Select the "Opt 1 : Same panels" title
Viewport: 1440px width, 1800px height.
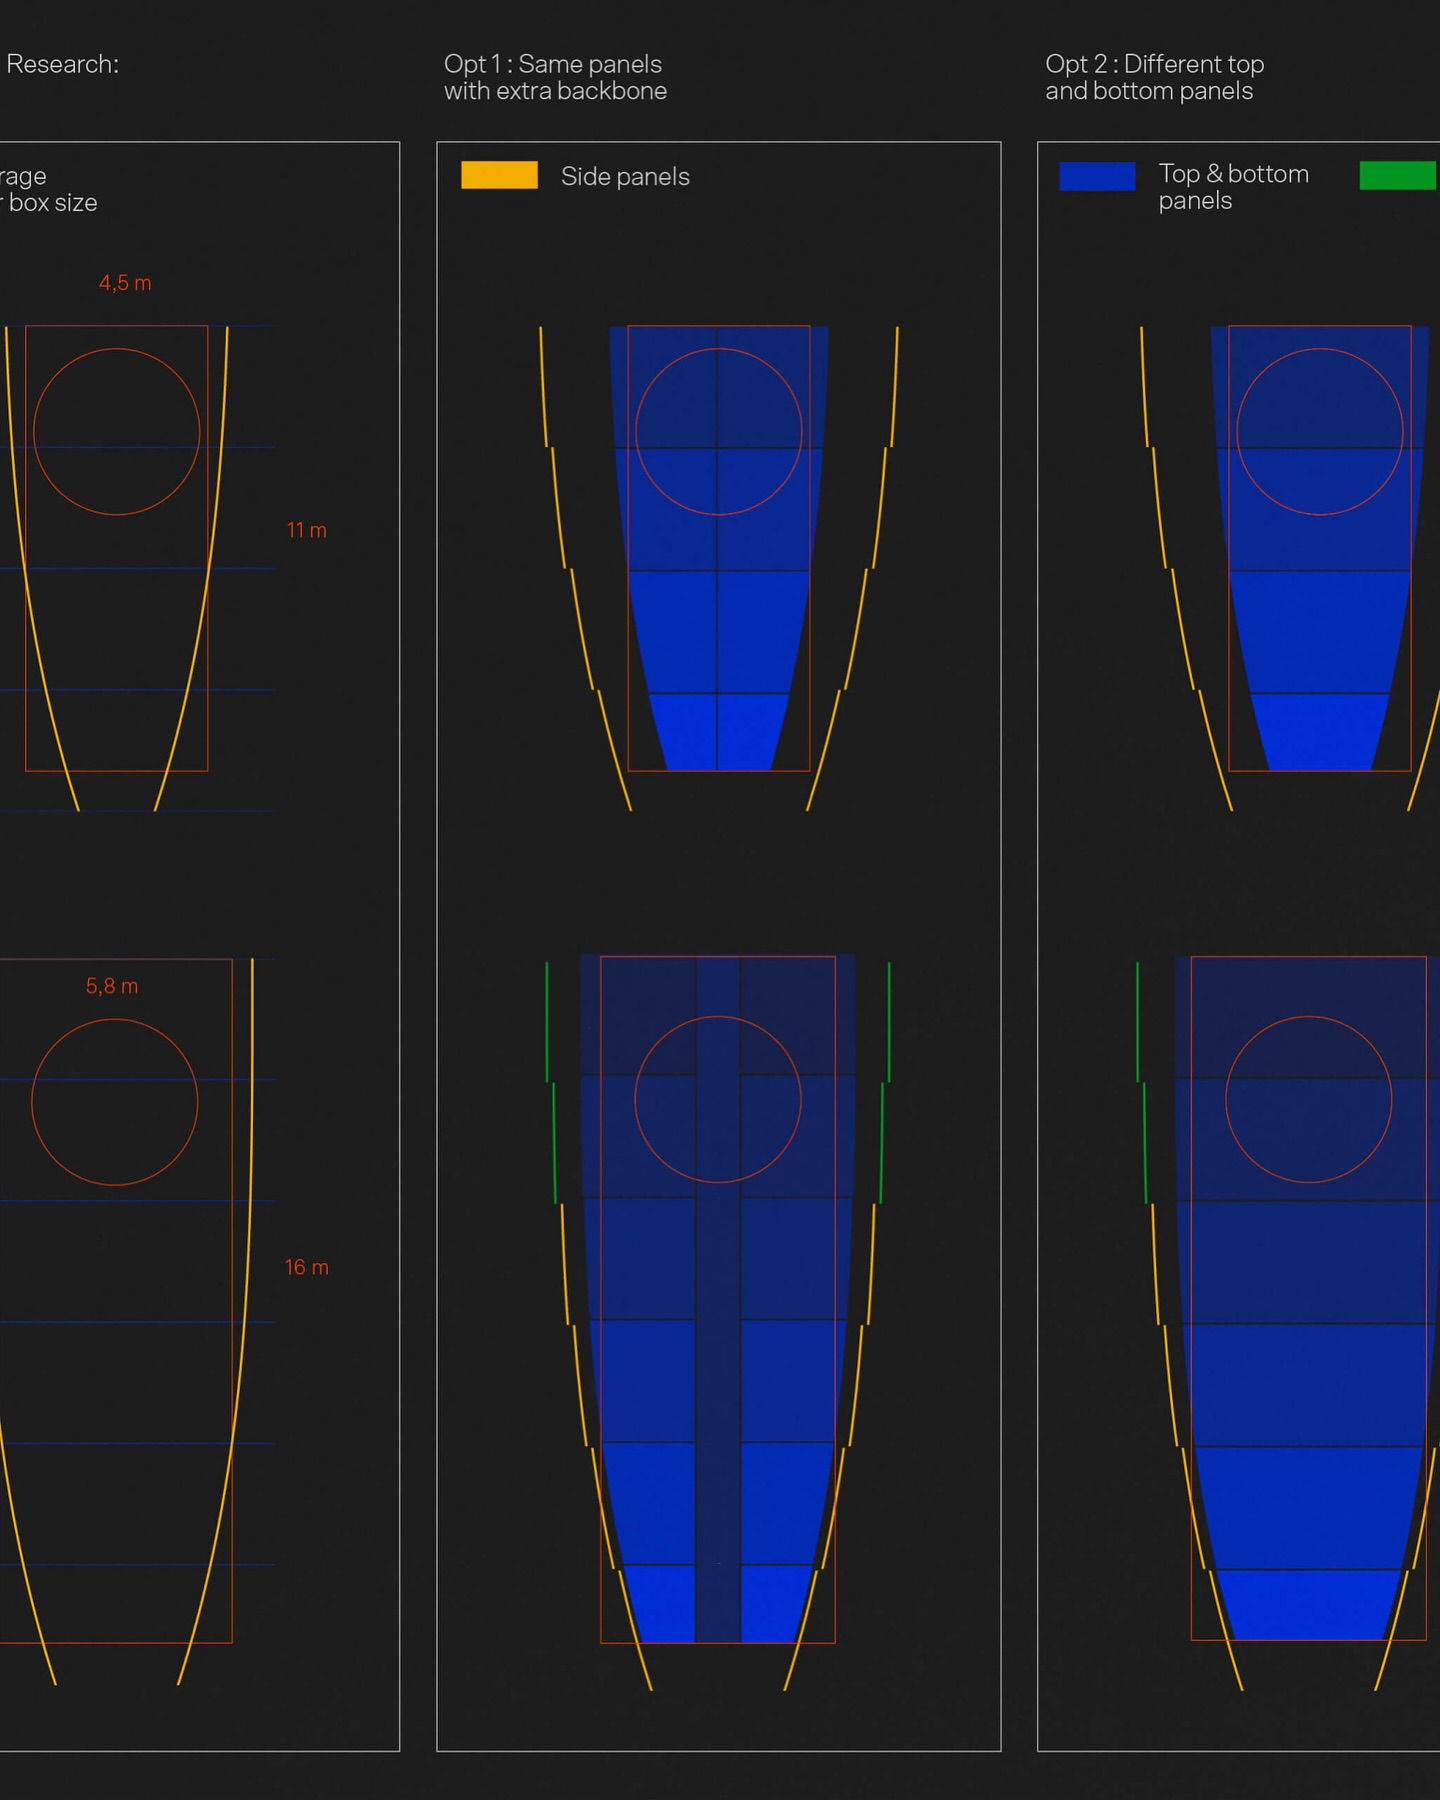point(553,64)
